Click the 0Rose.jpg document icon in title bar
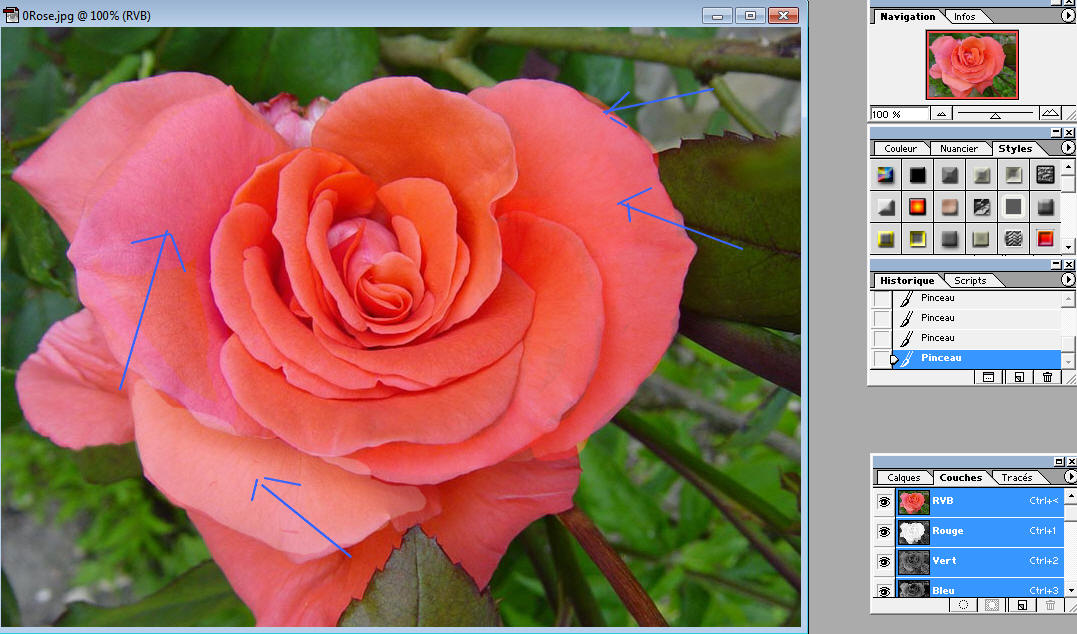Viewport: 1077px width, 634px height. pos(11,14)
